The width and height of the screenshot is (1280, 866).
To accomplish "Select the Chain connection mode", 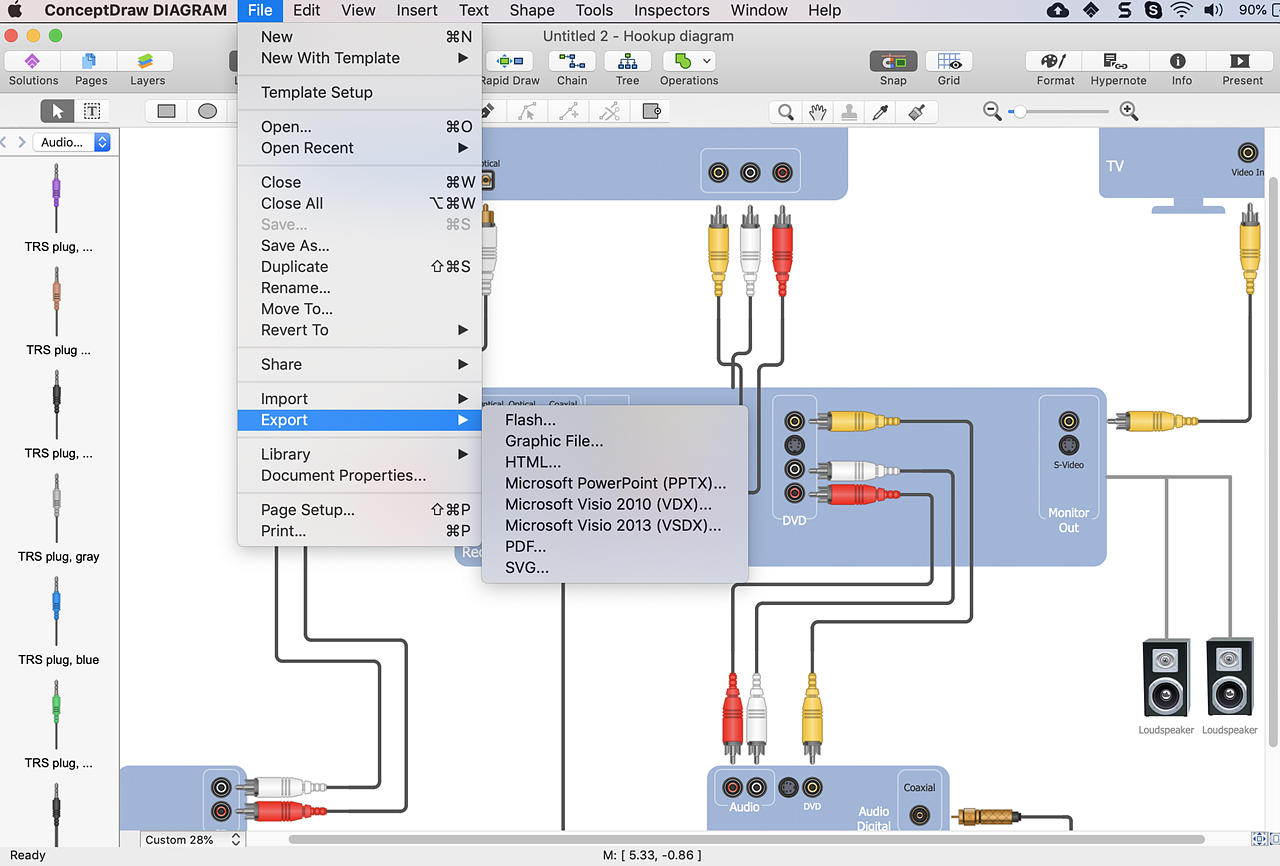I will [572, 62].
